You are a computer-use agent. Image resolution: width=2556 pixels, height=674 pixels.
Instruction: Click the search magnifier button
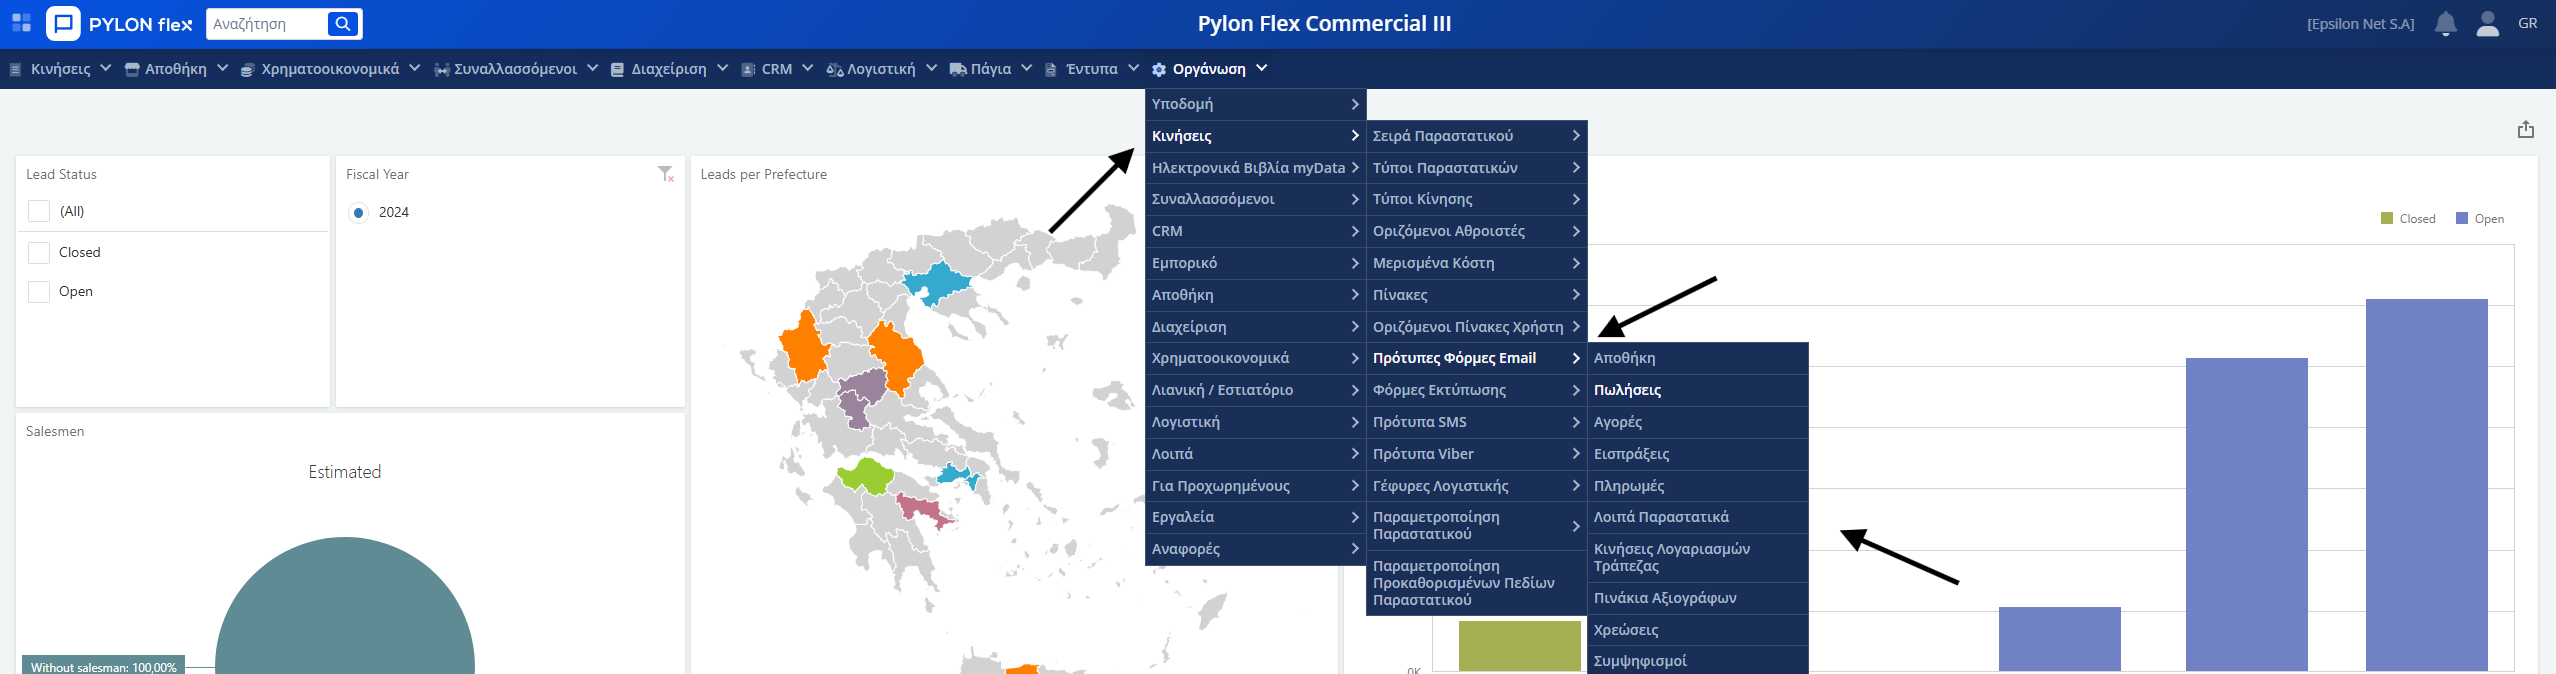pos(343,23)
